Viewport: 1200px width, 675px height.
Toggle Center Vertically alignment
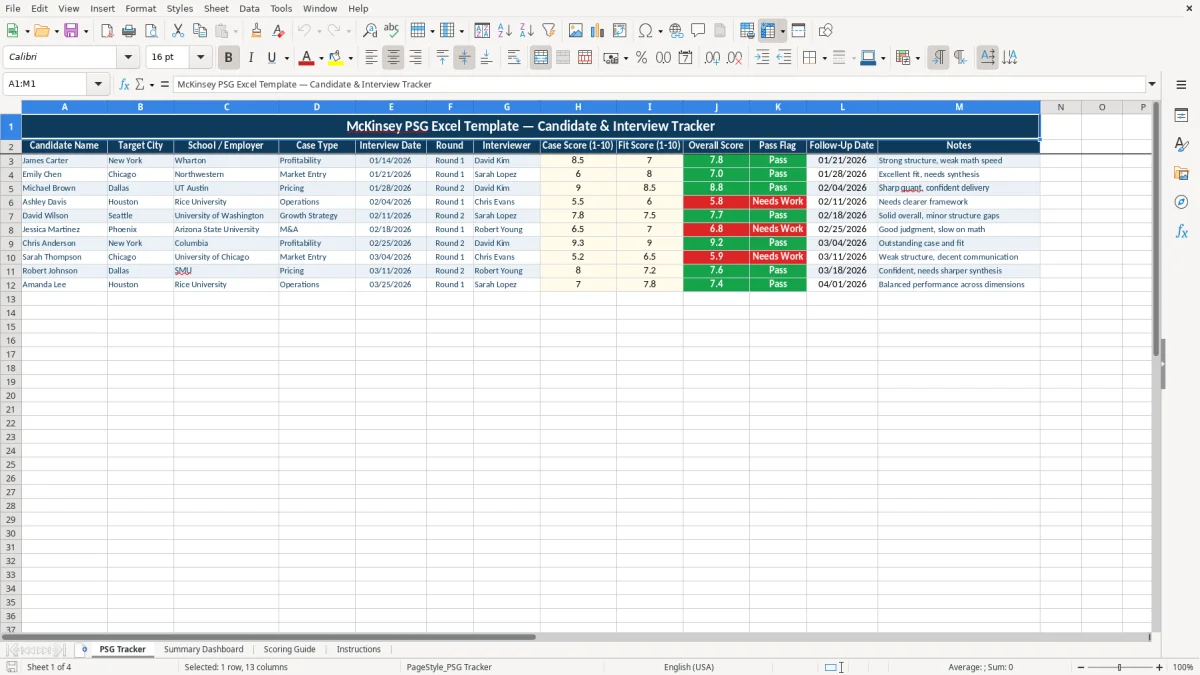464,58
